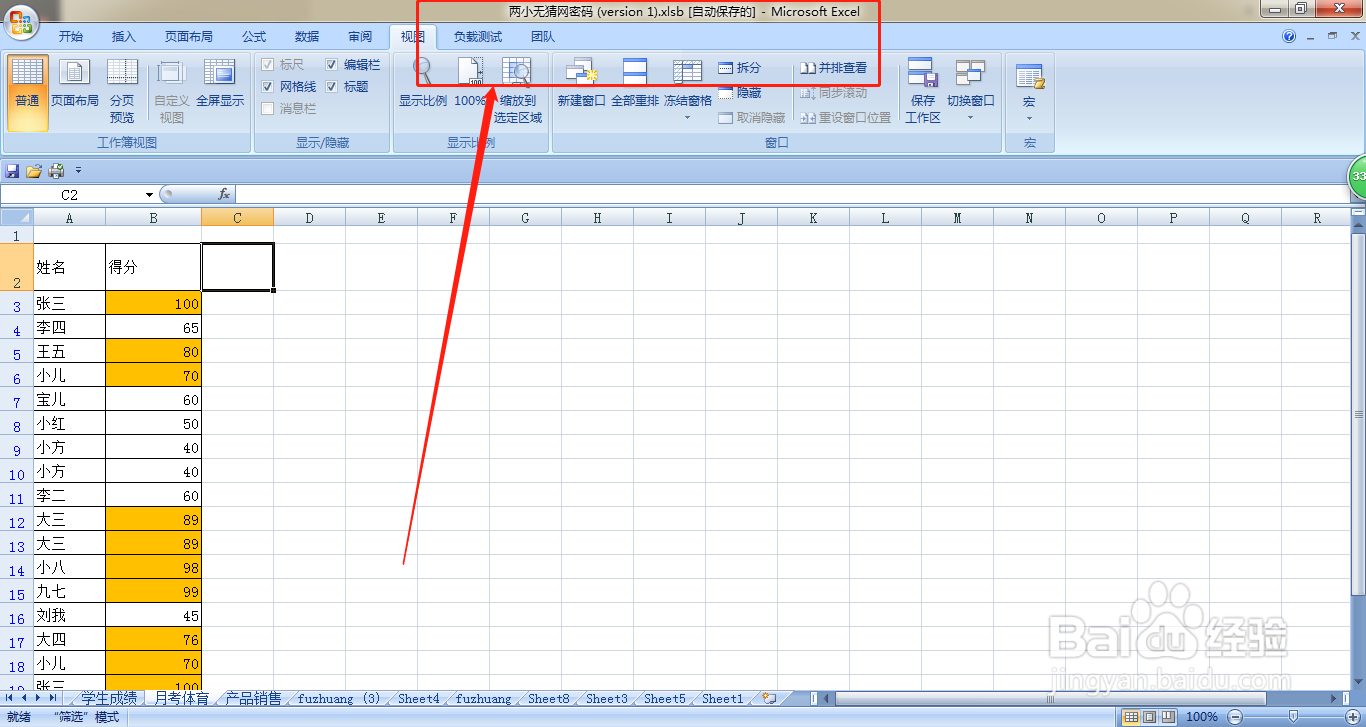The height and width of the screenshot is (727, 1366).
Task: Select all cells corner button
Action: tap(16, 218)
